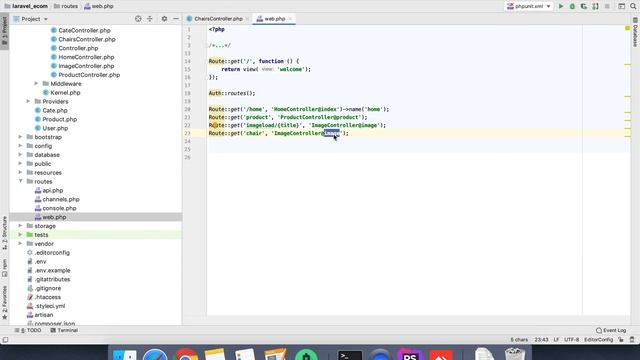Click cursor position 23:43 in status bar
Screen dimensions: 640x360
coord(541,340)
